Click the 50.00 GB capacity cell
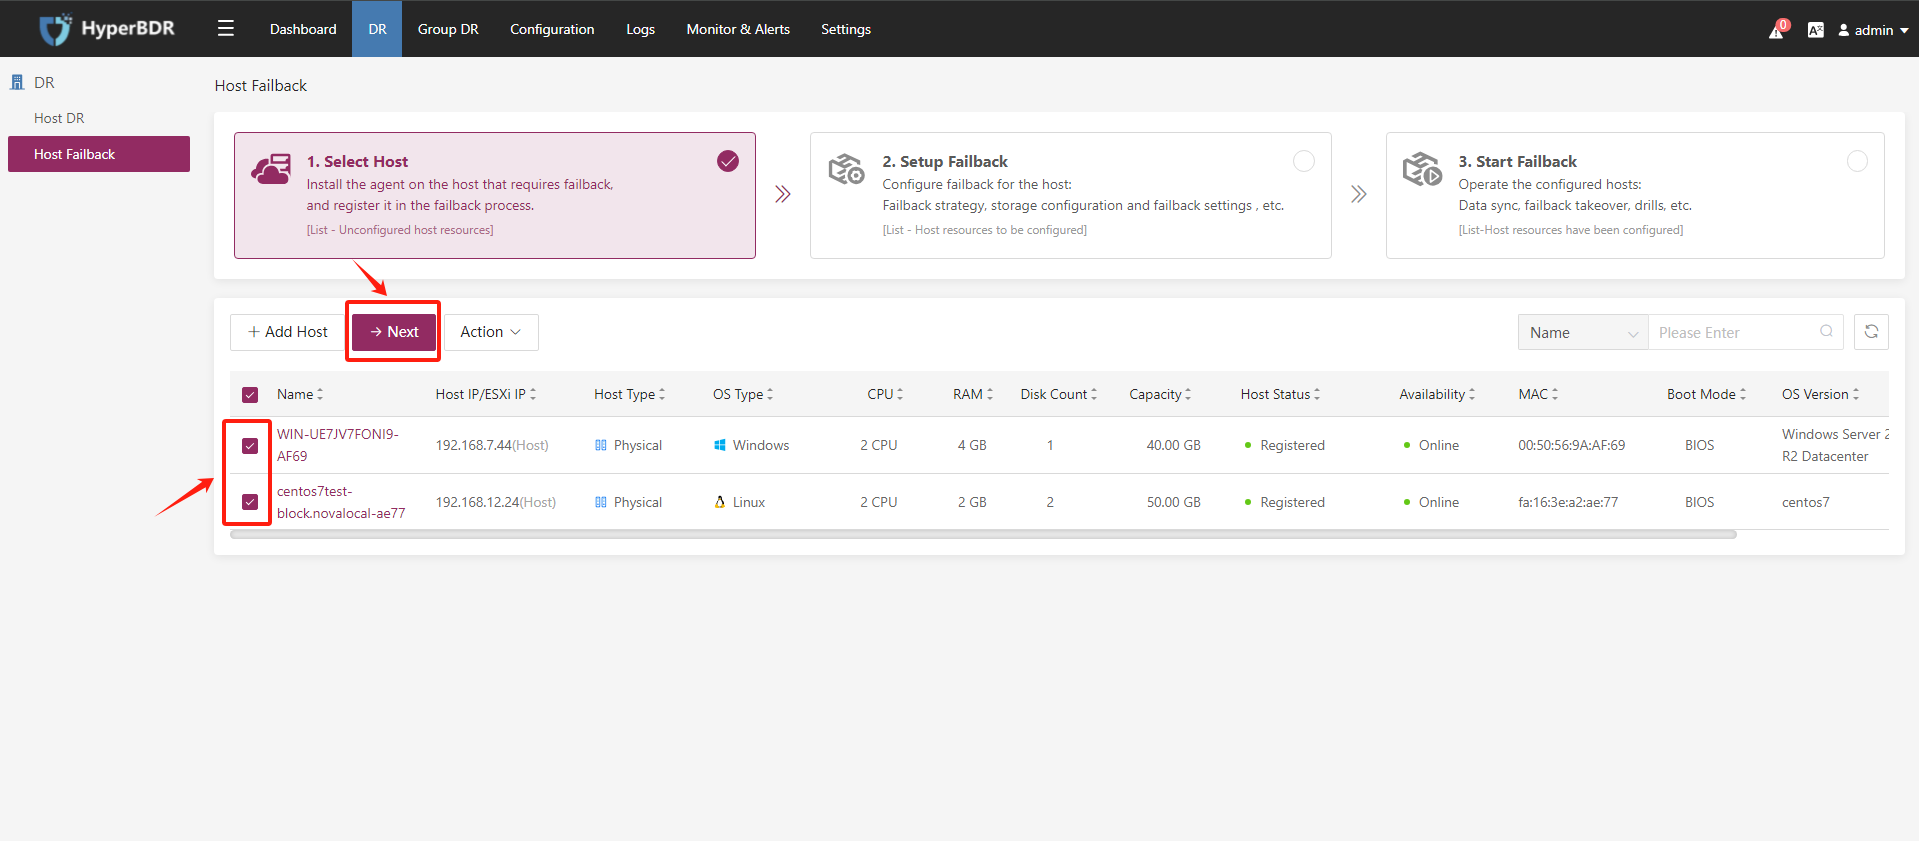This screenshot has width=1919, height=841. 1173,502
